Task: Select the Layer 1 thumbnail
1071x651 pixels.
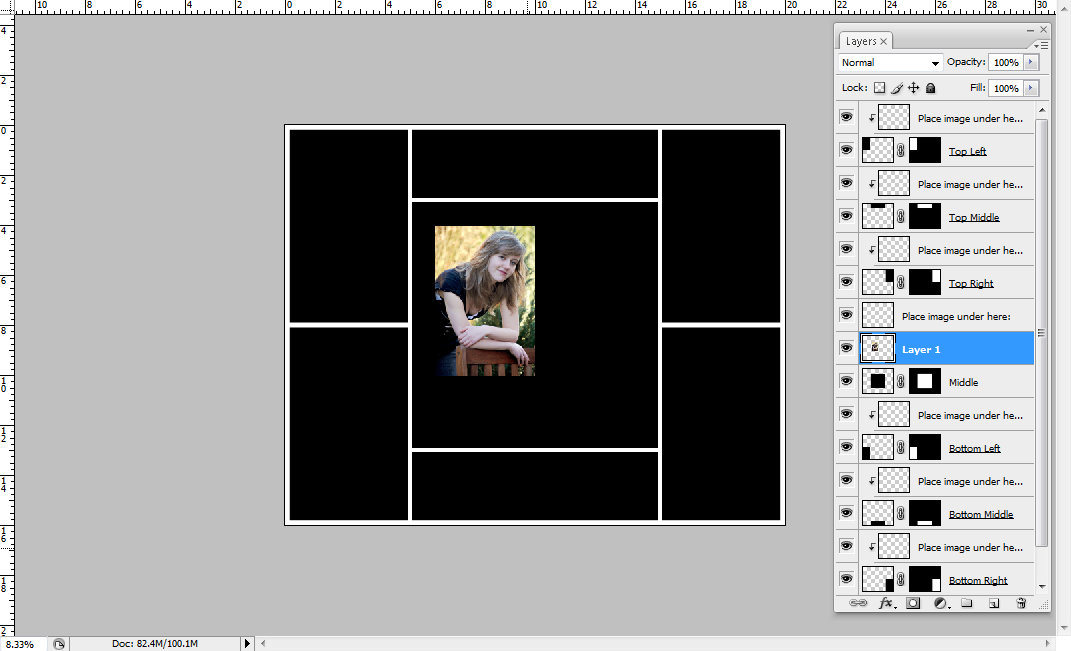Action: pos(878,348)
